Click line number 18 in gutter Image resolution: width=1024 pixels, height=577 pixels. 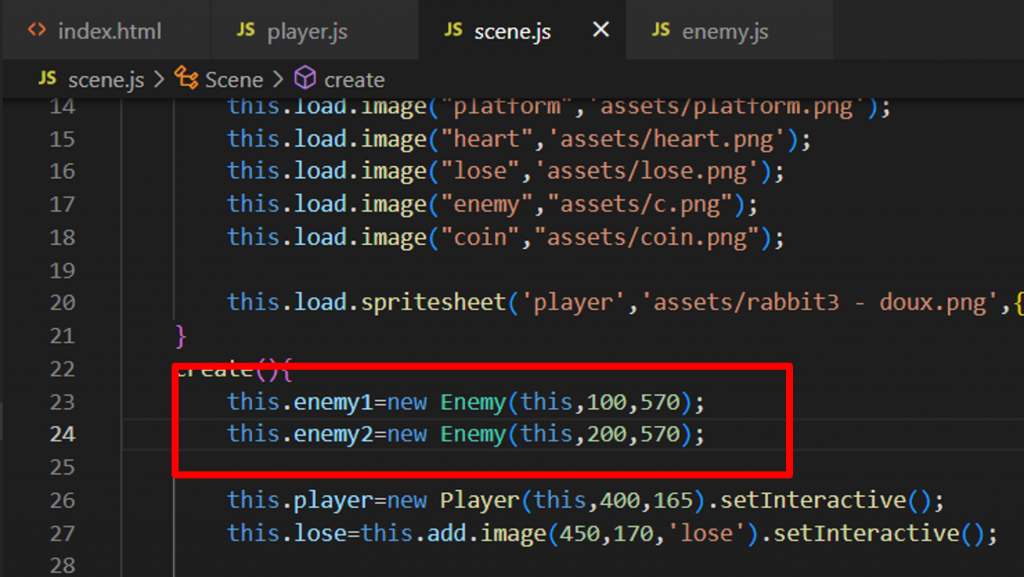63,238
